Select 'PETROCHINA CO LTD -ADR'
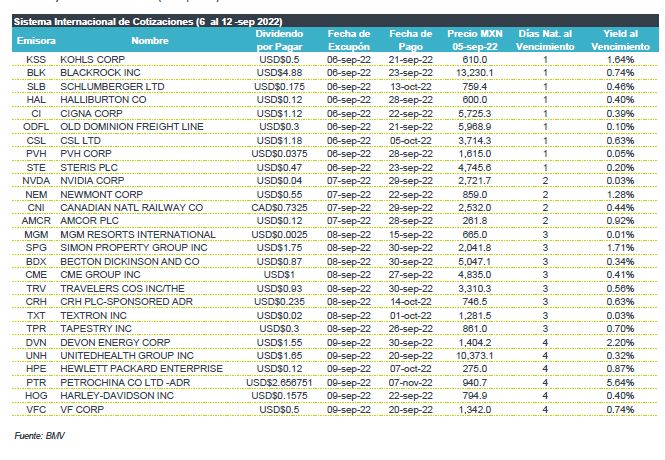The width and height of the screenshot is (665, 460). tap(125, 383)
